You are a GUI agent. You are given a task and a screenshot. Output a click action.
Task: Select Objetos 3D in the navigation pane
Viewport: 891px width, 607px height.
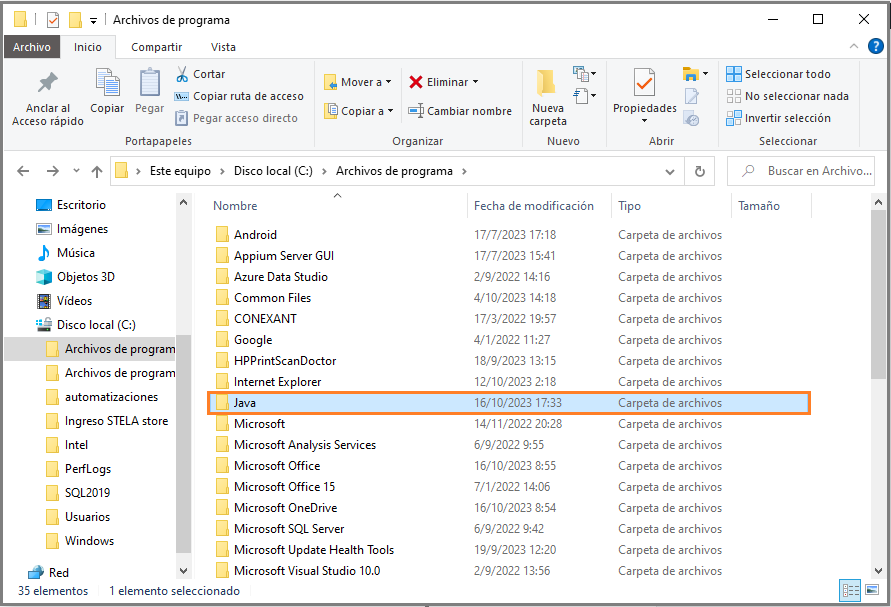point(75,277)
